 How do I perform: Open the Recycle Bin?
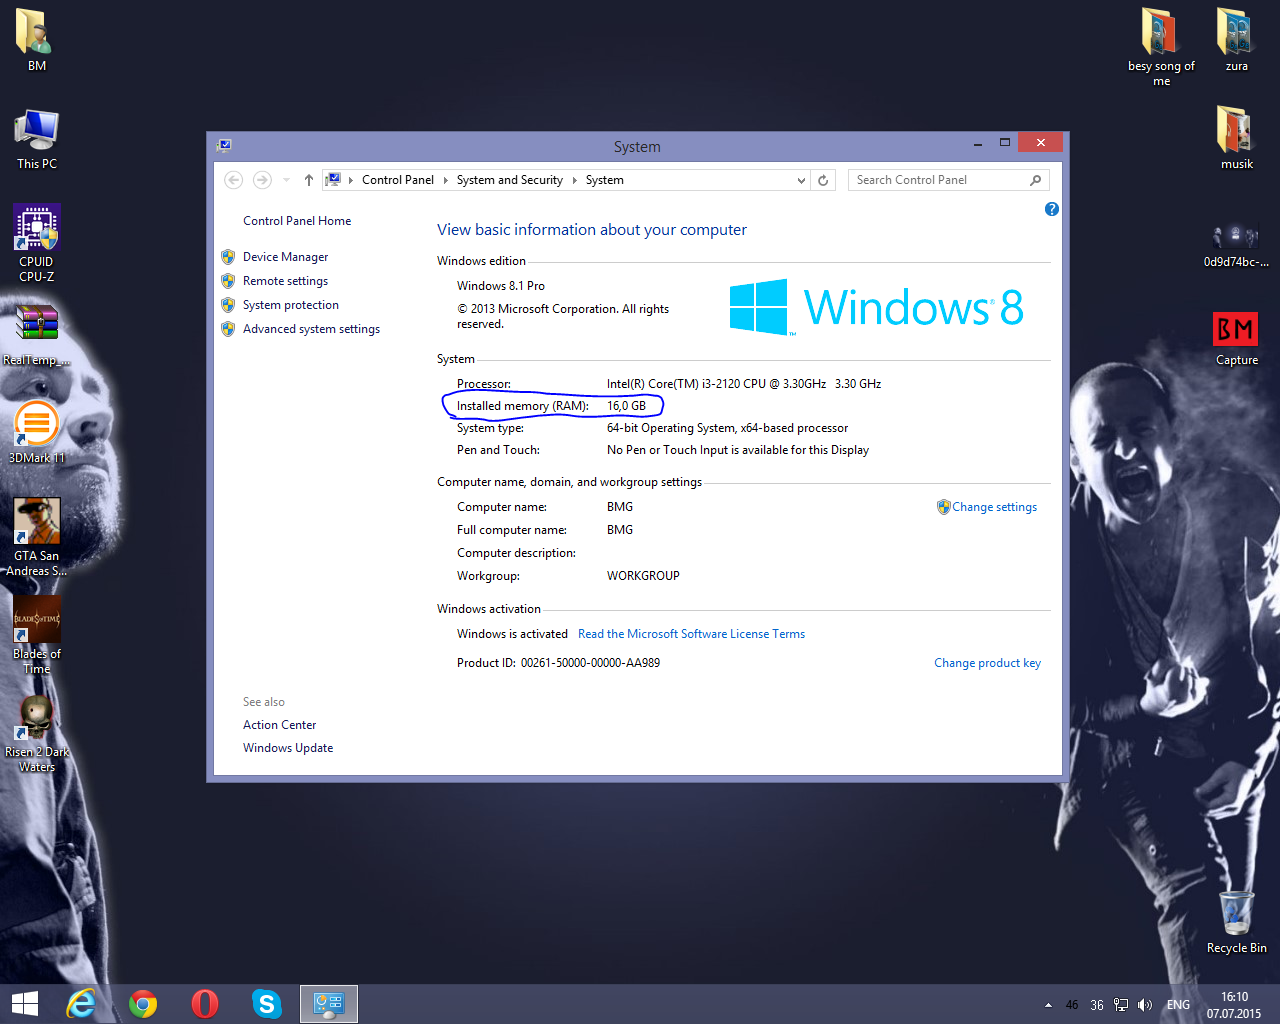point(1236,922)
